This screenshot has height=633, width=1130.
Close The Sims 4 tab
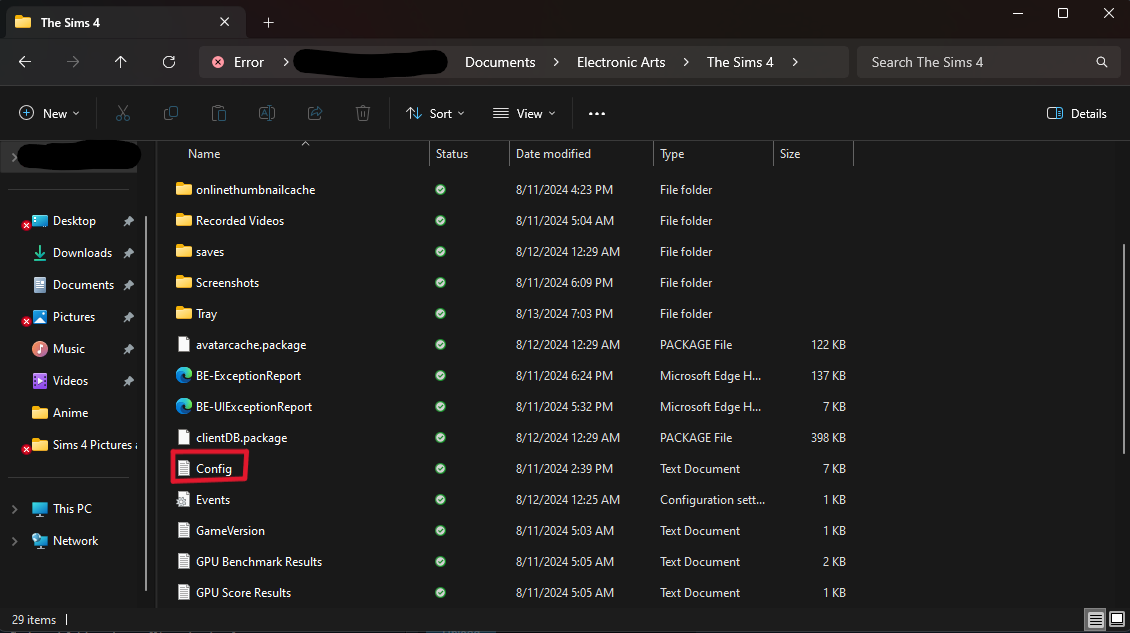pyautogui.click(x=224, y=22)
